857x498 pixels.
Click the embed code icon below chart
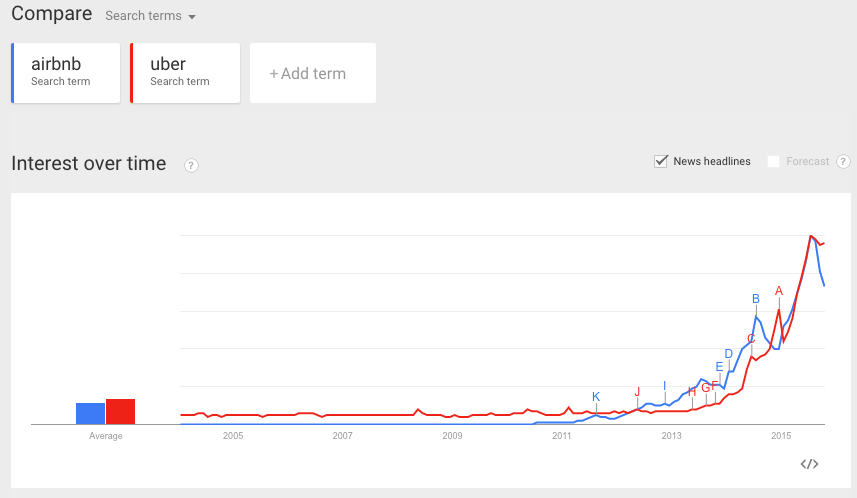(810, 464)
